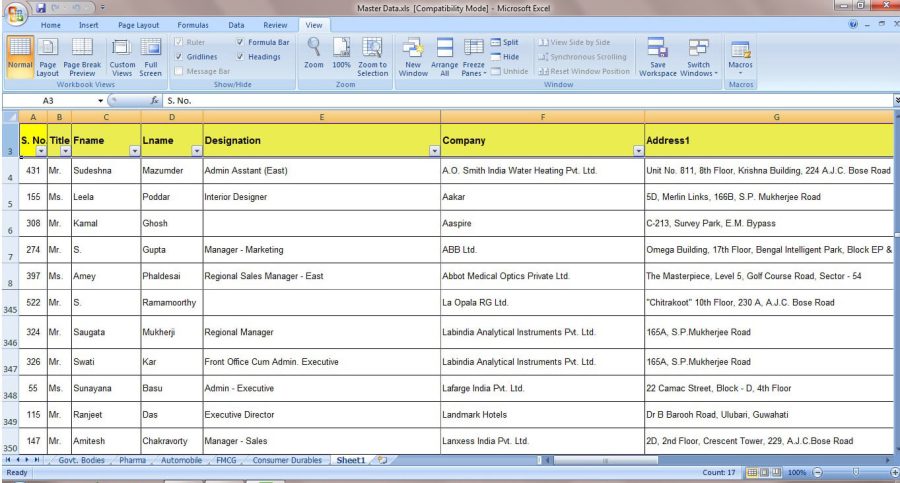The width and height of the screenshot is (900, 483).
Task: Open the Formulas ribbon tab
Action: [x=193, y=25]
